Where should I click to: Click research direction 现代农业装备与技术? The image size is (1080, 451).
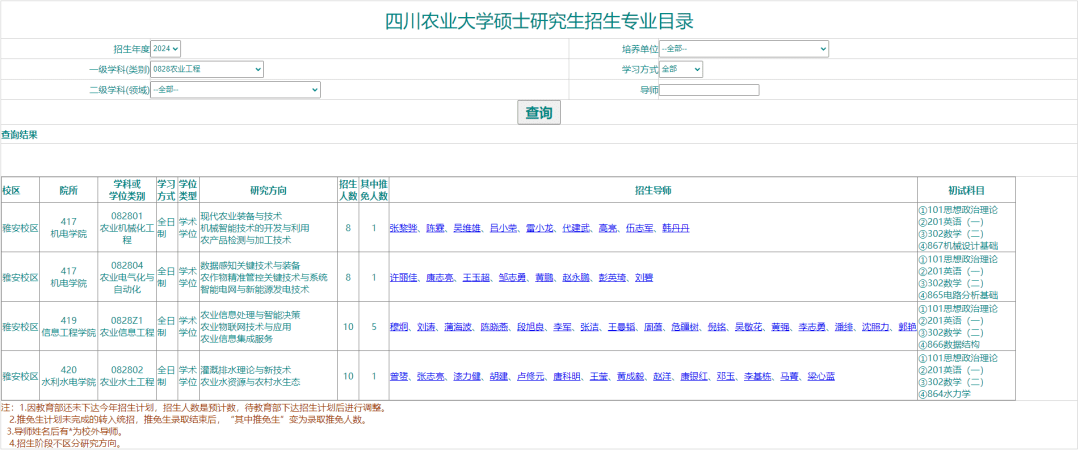pos(241,216)
